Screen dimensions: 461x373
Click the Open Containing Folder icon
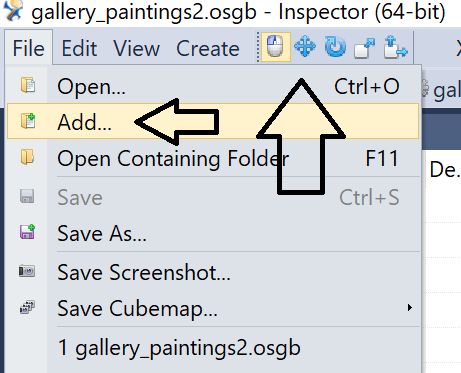click(27, 157)
